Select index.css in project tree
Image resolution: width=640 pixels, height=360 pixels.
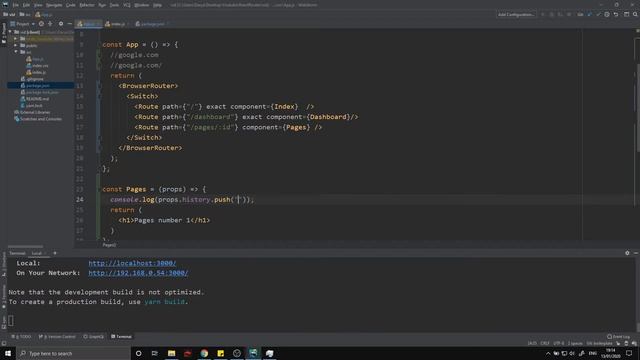point(37,65)
